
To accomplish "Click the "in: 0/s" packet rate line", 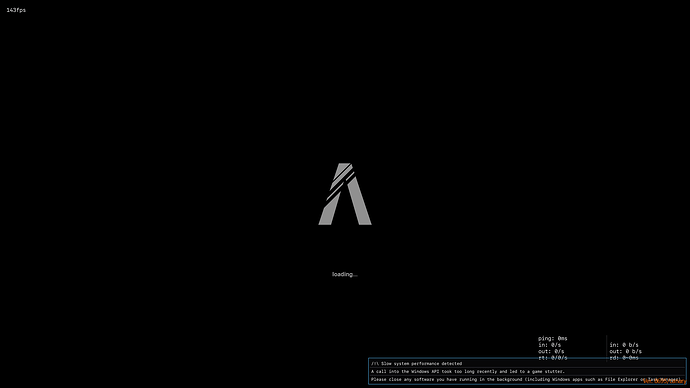I will coord(549,345).
